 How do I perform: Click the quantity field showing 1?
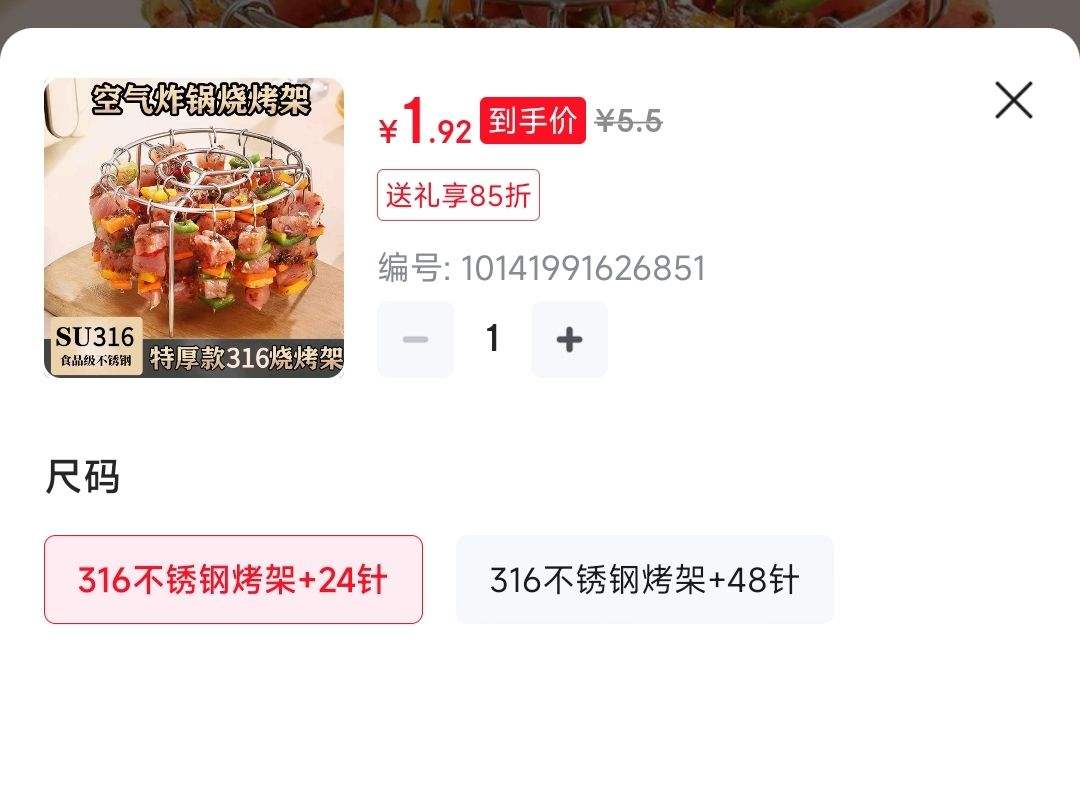click(492, 339)
